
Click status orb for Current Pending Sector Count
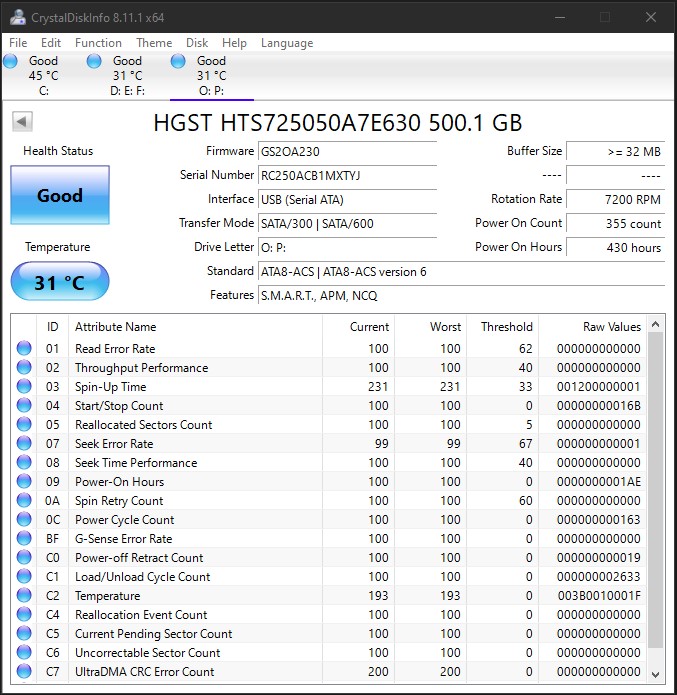click(x=24, y=633)
